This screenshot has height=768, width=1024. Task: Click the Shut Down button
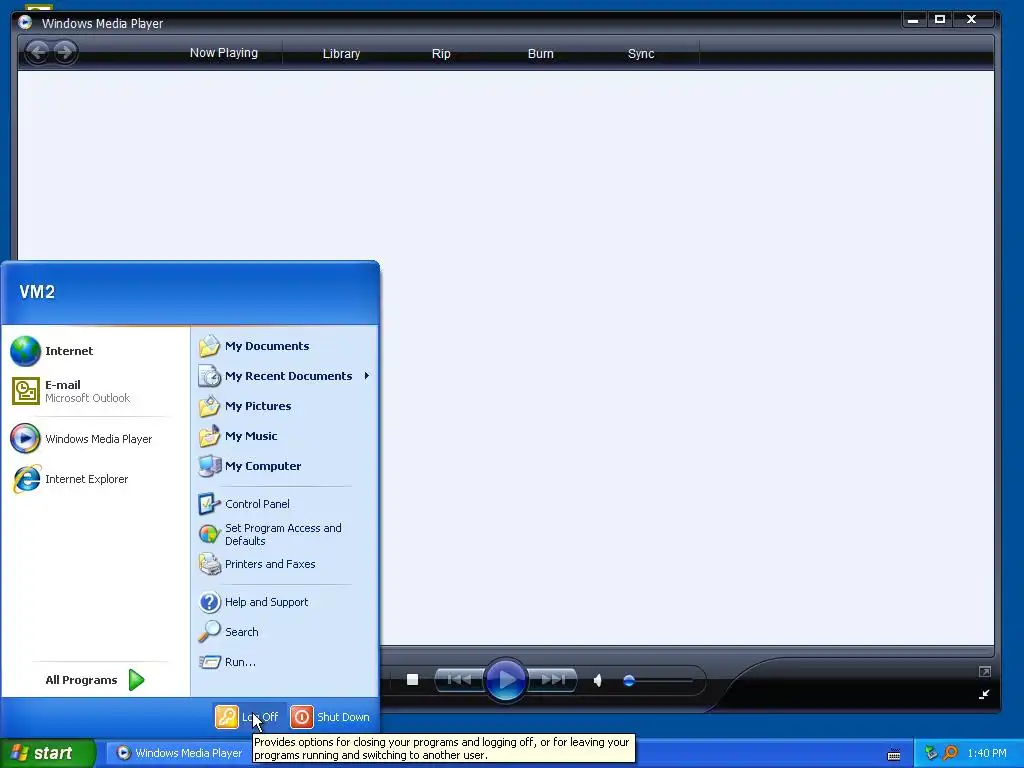(x=330, y=716)
